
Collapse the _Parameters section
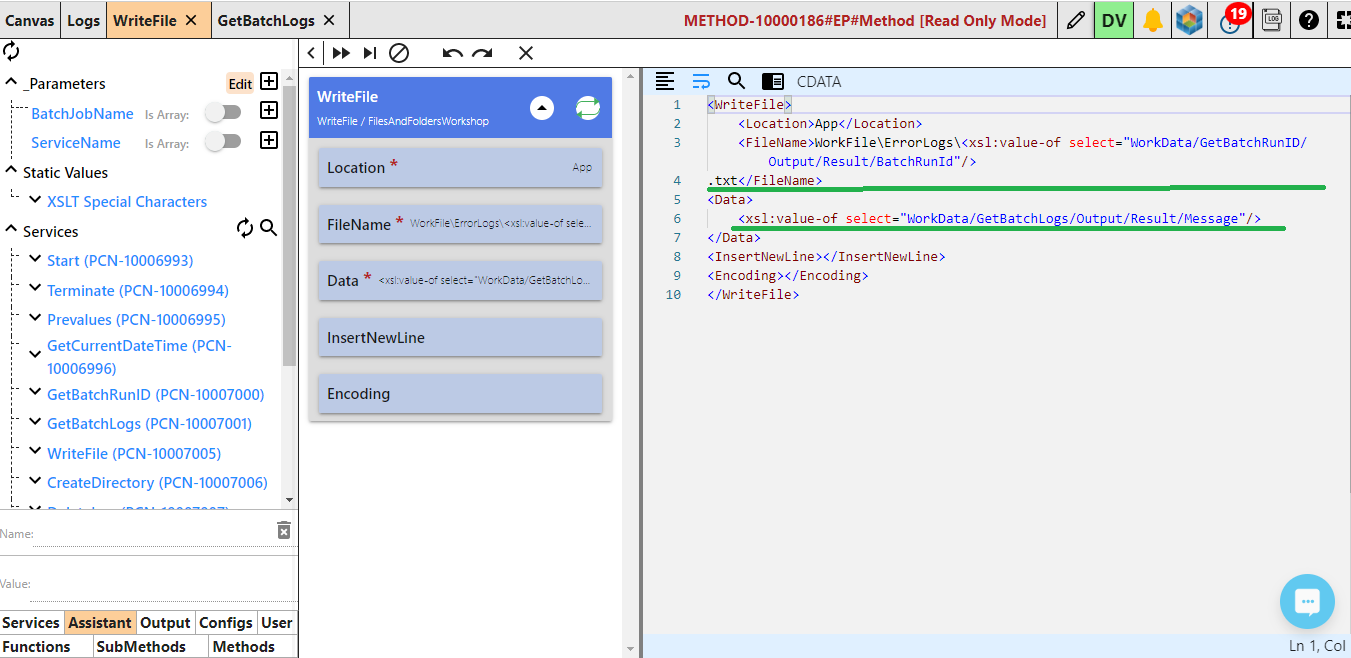click(12, 83)
